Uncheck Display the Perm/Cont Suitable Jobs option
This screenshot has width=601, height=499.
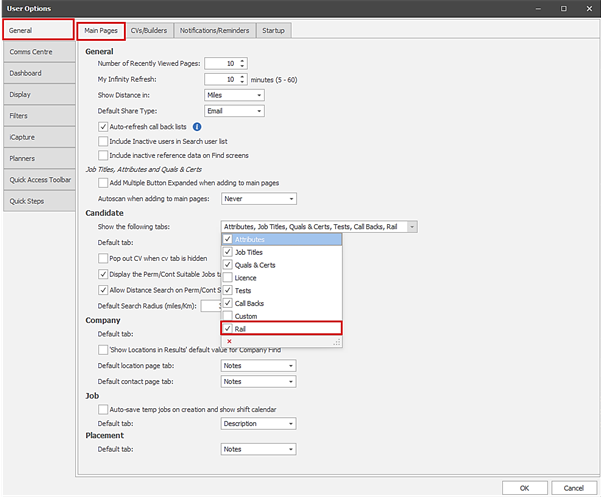pyautogui.click(x=103, y=274)
